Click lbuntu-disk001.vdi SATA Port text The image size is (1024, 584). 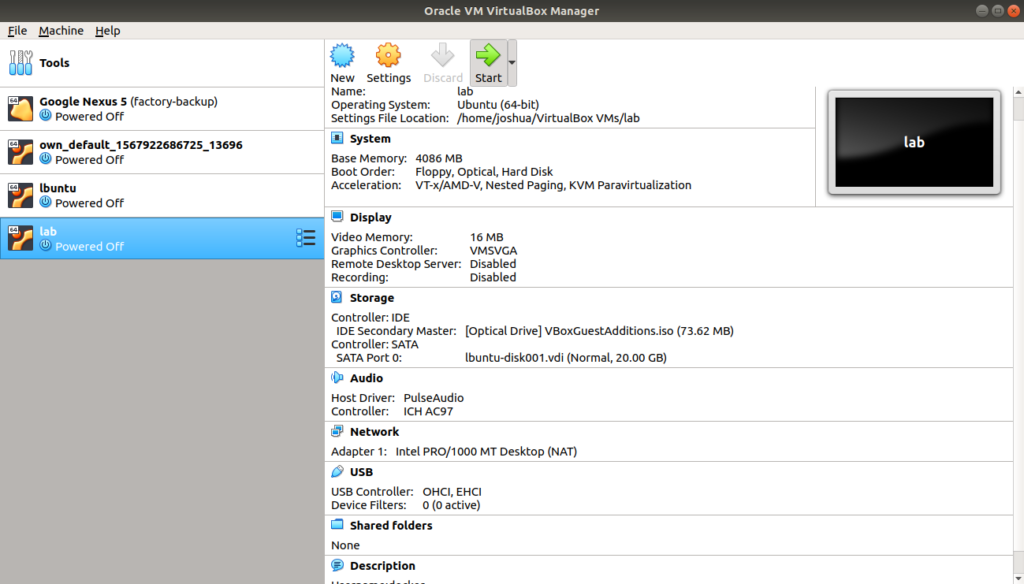tap(566, 358)
